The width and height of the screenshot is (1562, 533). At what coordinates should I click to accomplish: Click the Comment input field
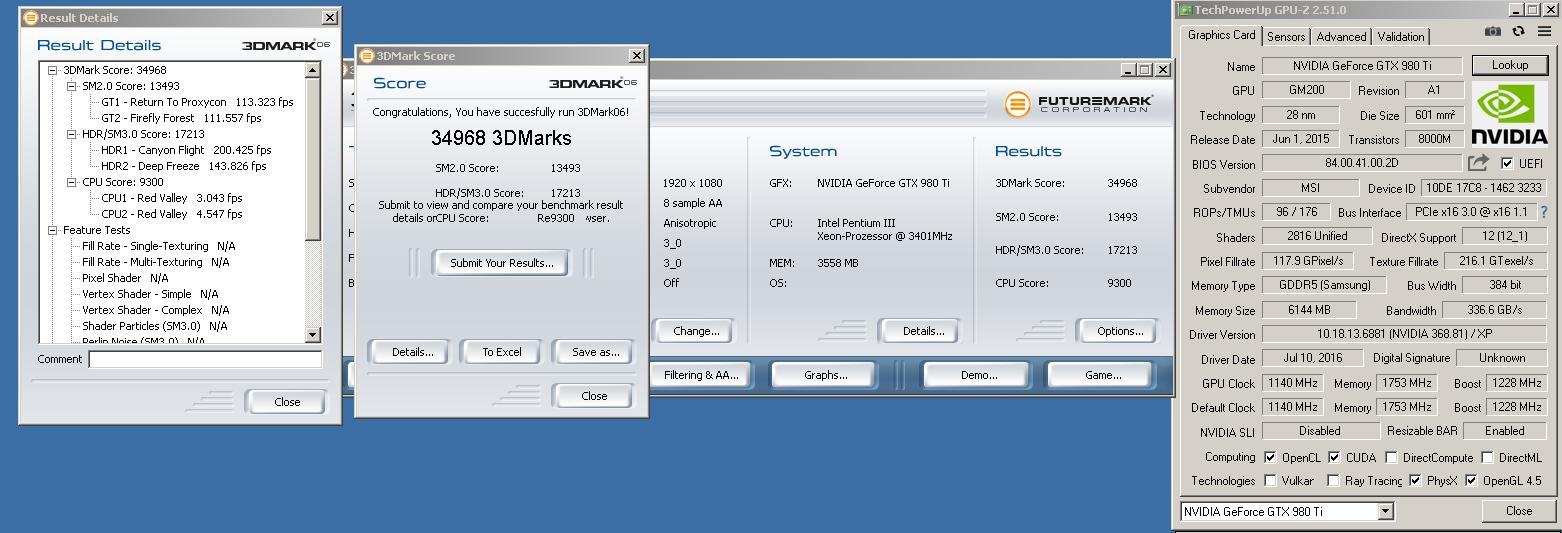coord(205,359)
